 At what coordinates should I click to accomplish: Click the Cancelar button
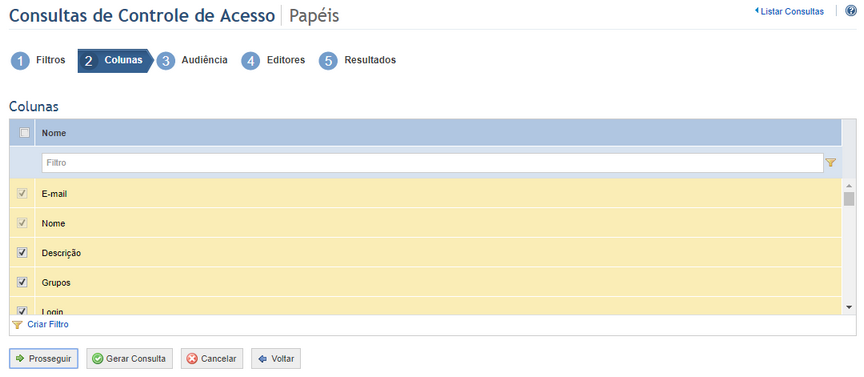tap(212, 359)
